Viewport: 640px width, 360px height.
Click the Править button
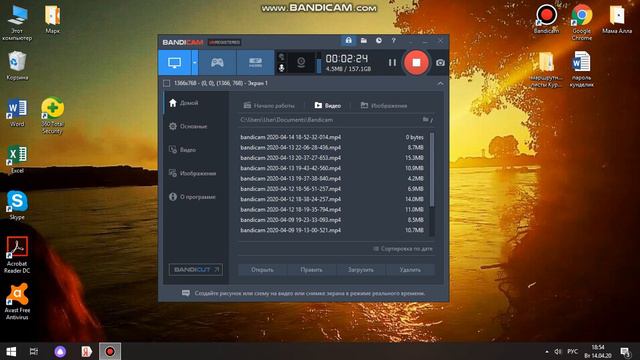(311, 270)
